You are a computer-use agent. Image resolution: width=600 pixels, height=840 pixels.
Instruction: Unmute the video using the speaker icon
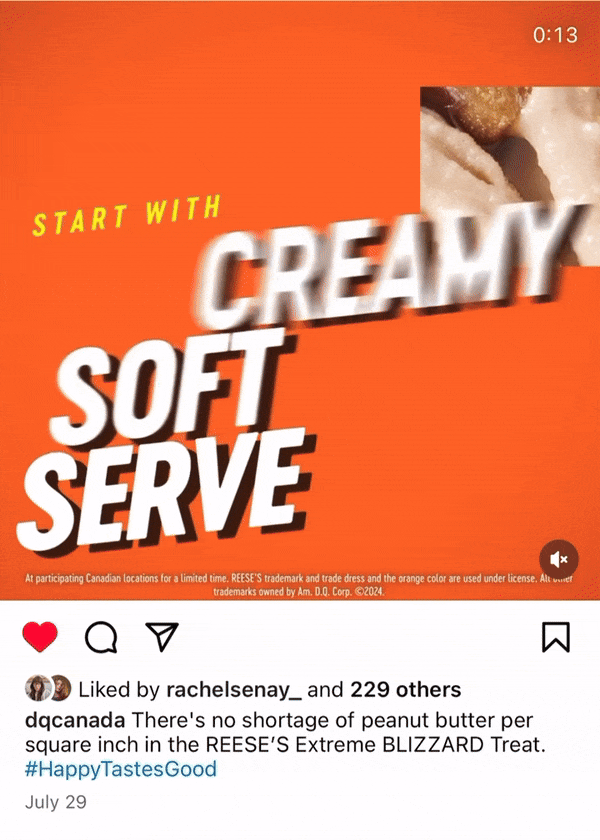(x=559, y=559)
